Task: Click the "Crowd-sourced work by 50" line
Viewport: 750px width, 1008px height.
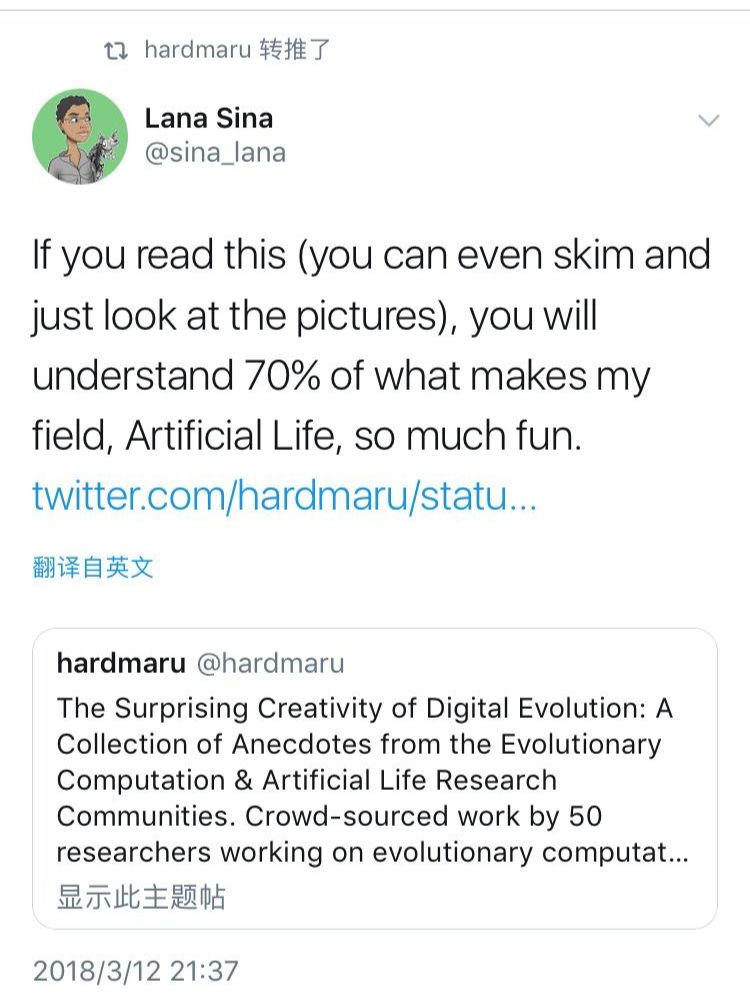Action: click(329, 816)
